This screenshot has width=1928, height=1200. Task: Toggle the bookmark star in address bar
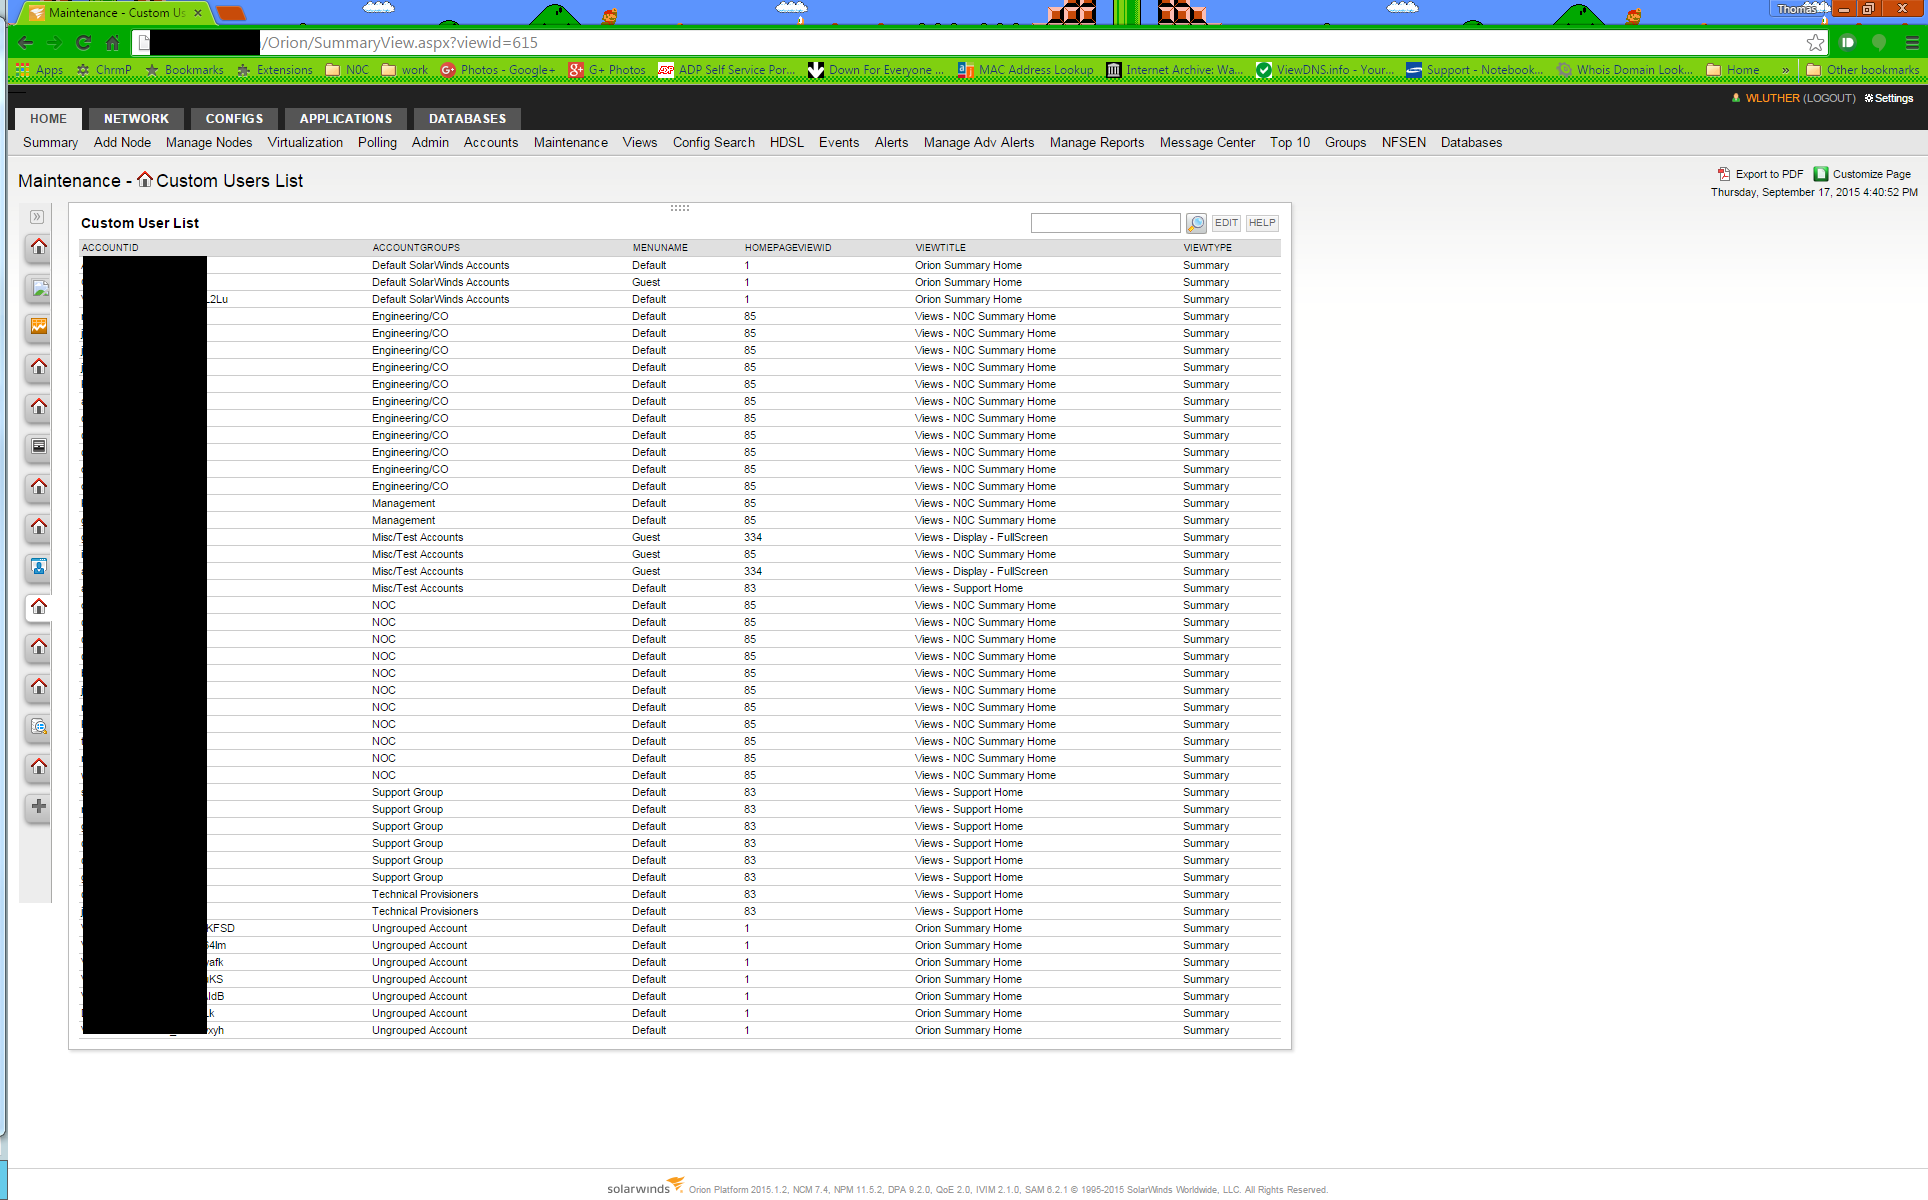[x=1814, y=43]
